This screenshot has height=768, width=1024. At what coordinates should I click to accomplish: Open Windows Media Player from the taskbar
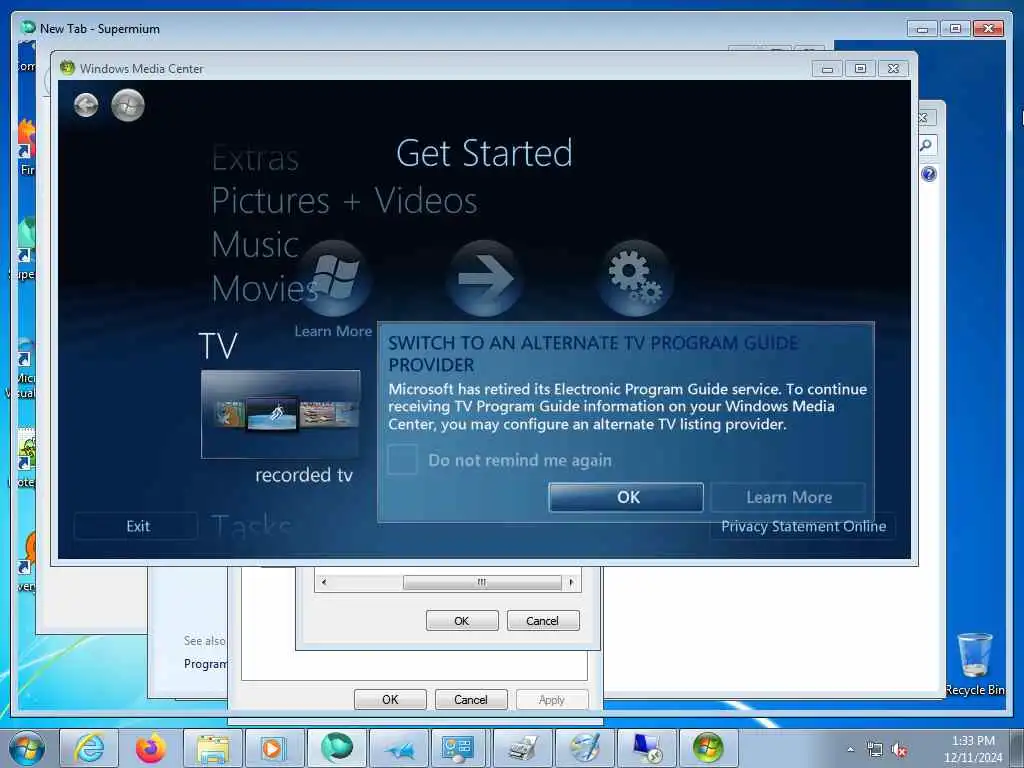click(x=274, y=748)
